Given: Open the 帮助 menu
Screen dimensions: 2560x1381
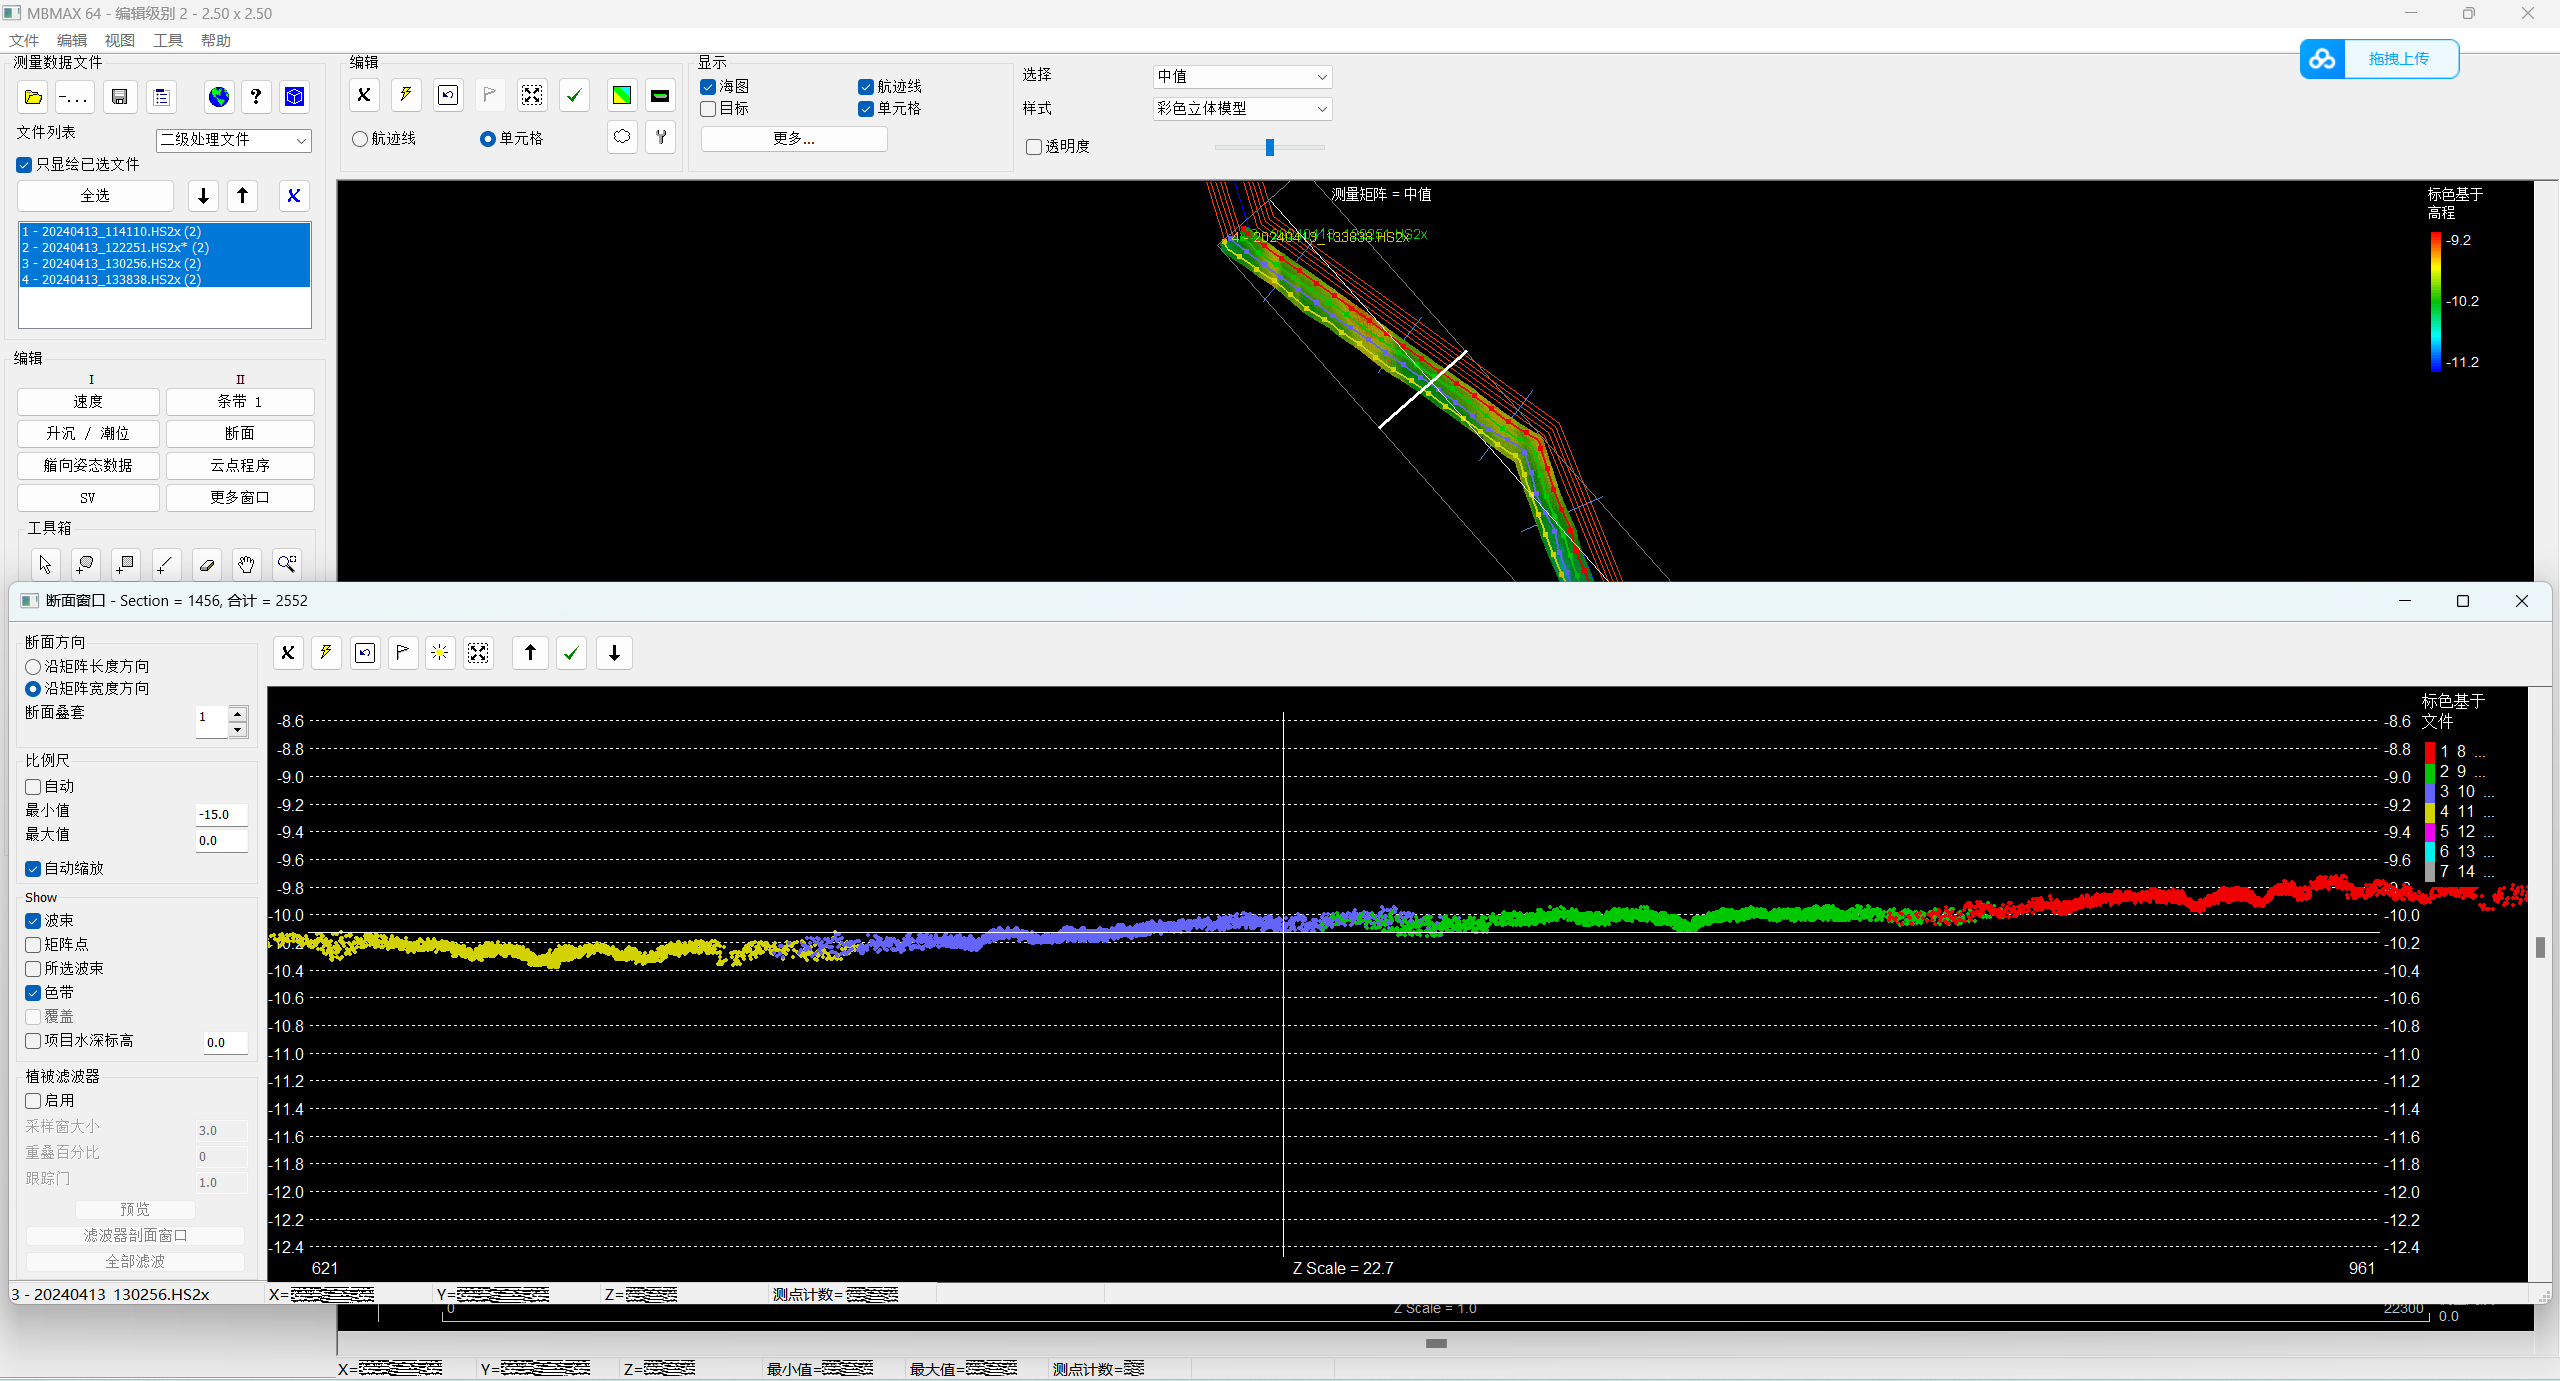Looking at the screenshot, I should click(216, 41).
